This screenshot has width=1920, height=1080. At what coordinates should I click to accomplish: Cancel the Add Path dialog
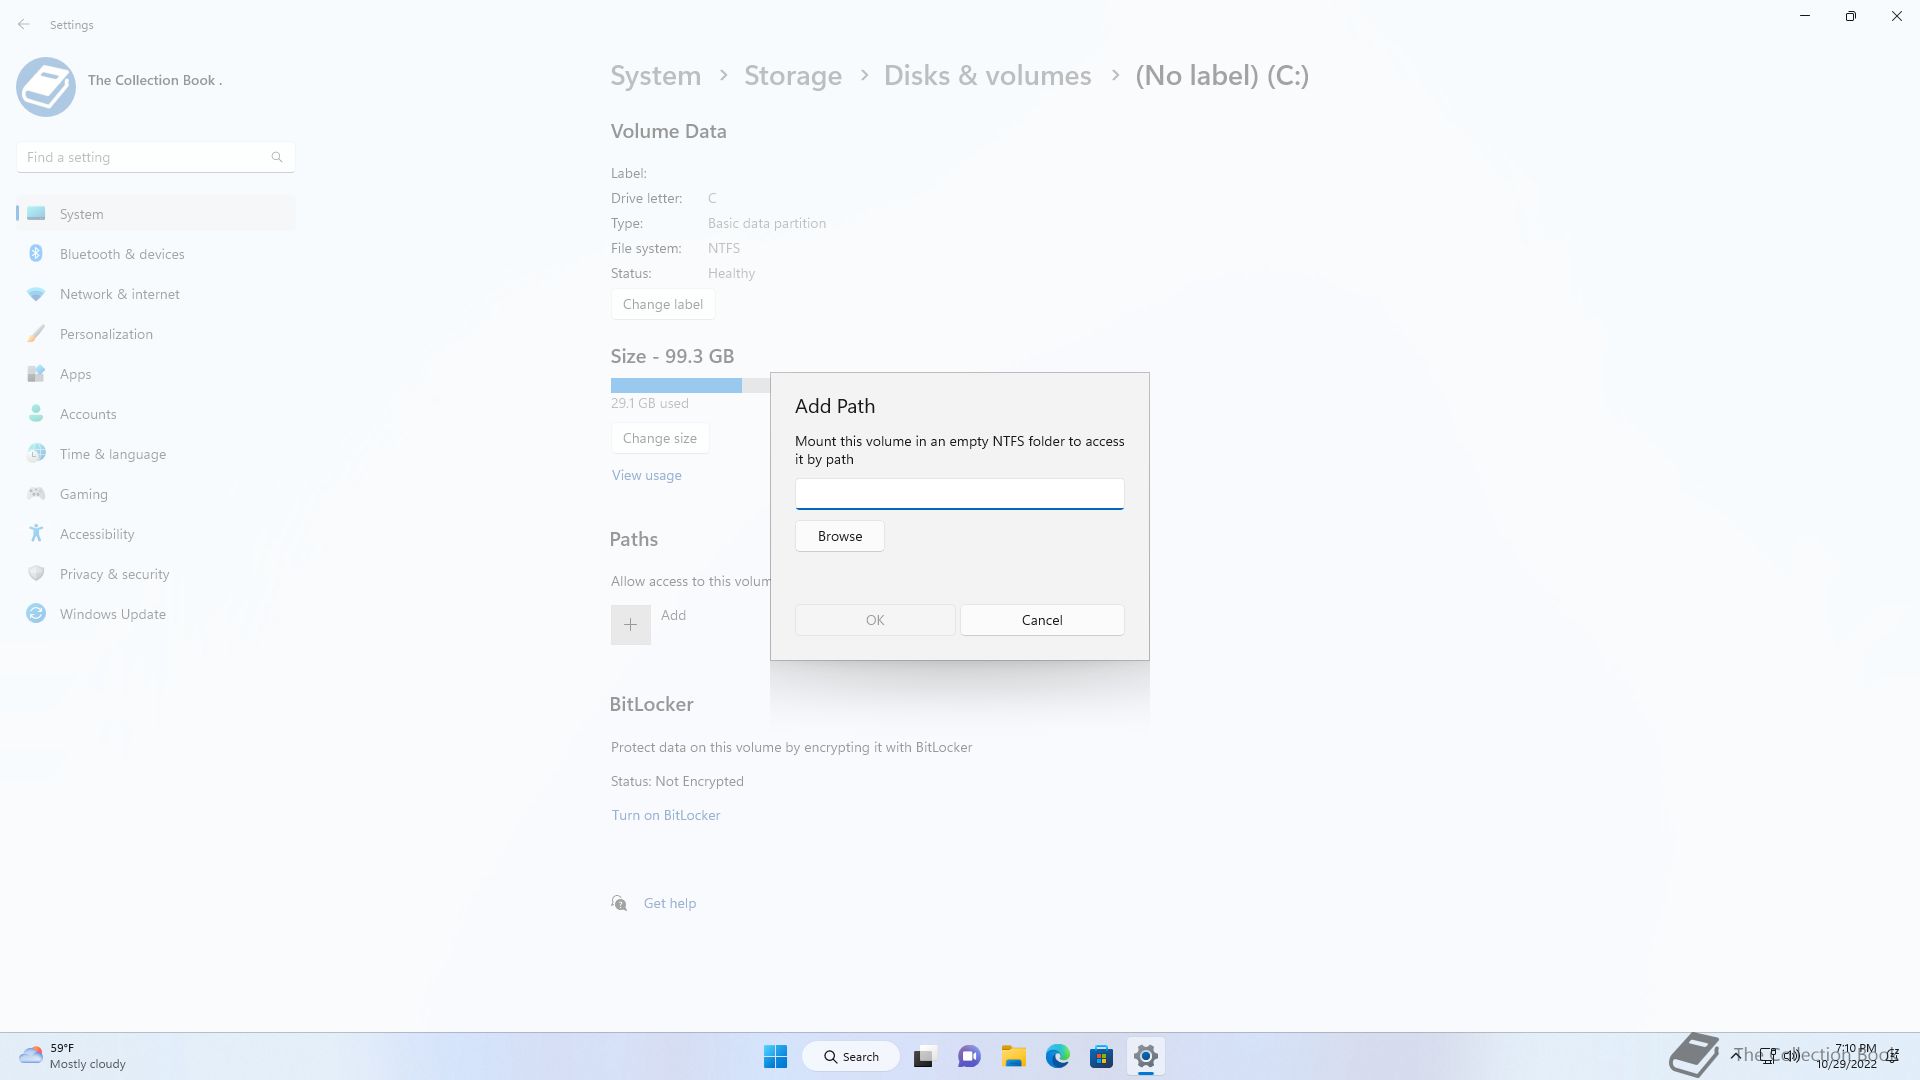[x=1042, y=620]
